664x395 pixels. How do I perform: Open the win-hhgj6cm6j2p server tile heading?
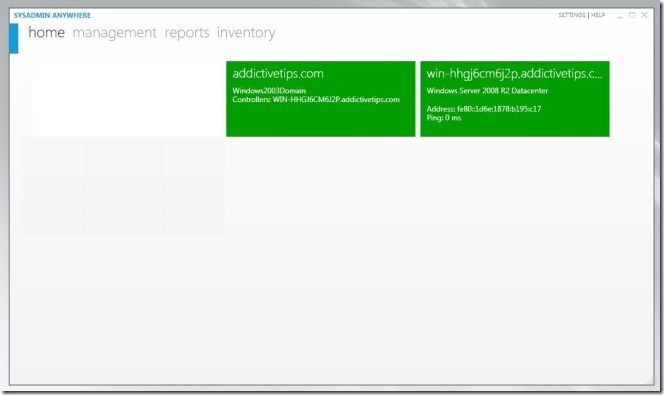[x=515, y=74]
